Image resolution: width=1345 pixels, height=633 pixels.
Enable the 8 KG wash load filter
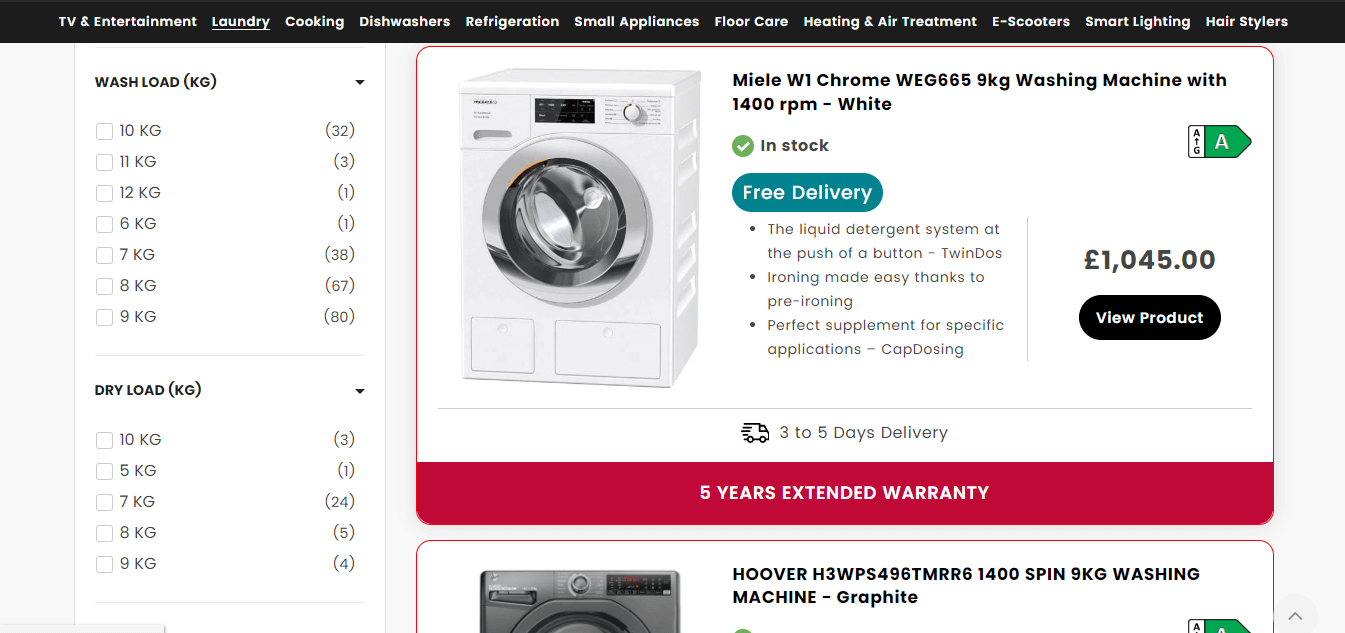click(x=104, y=286)
